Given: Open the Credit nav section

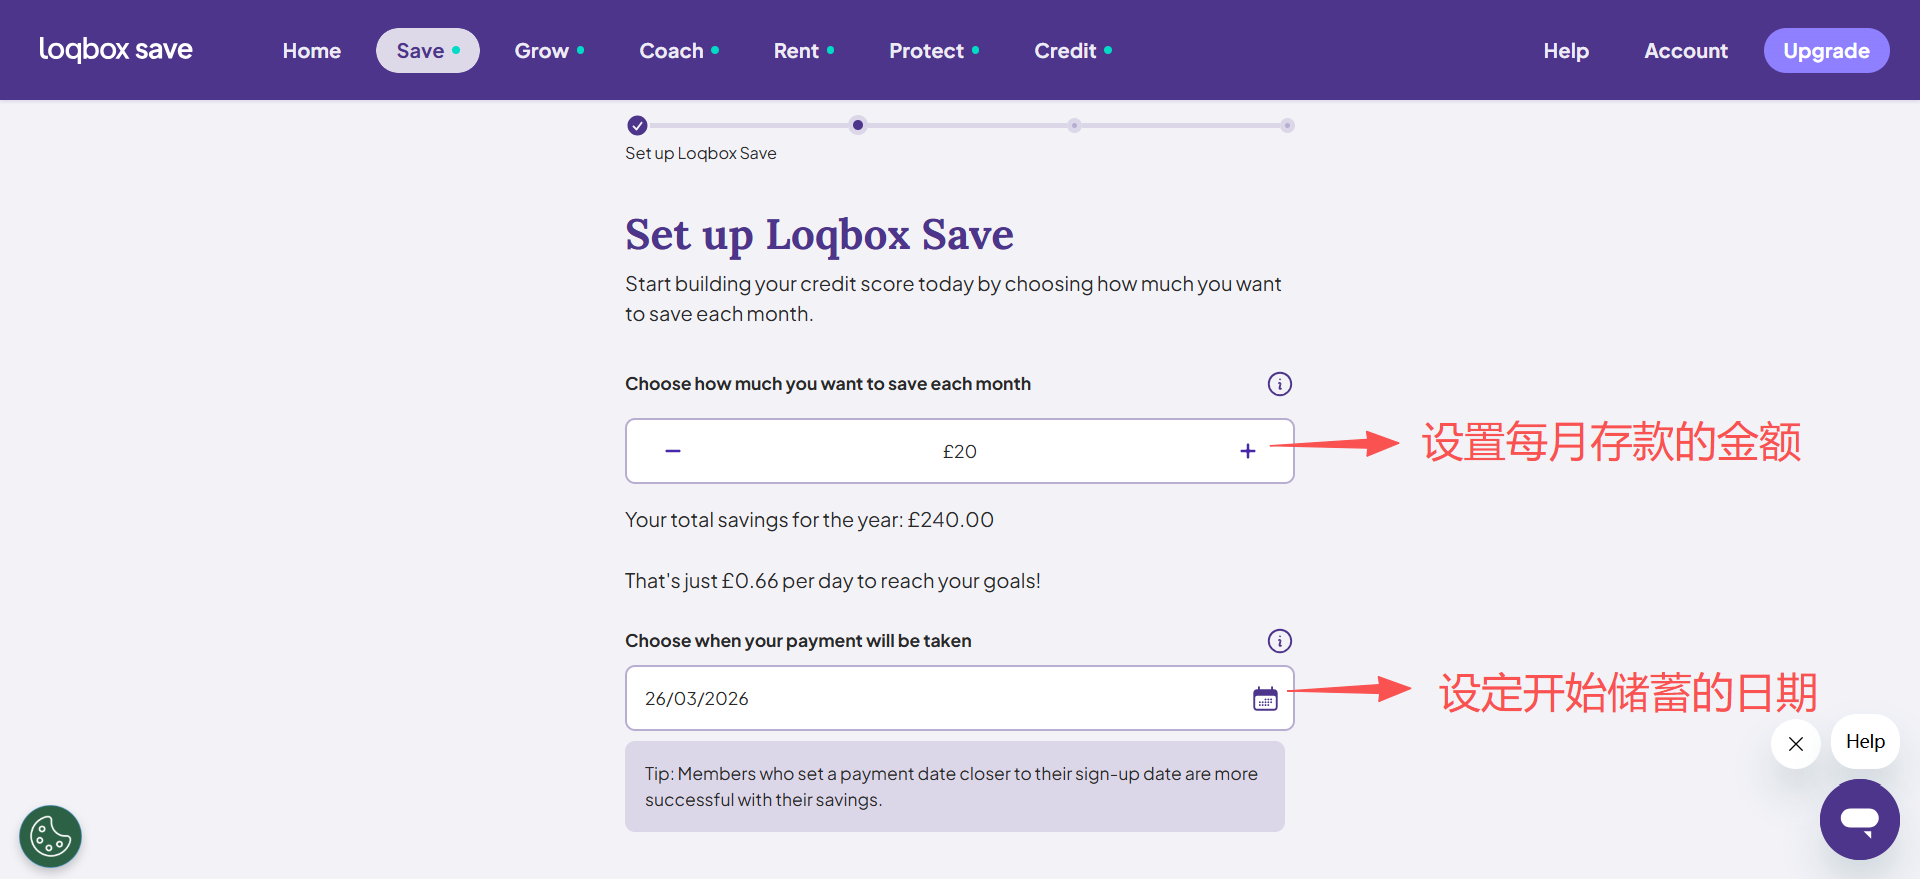Looking at the screenshot, I should [1073, 51].
